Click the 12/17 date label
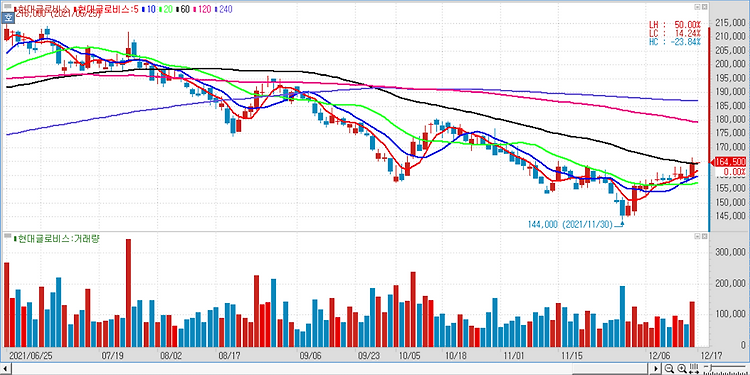Screen dimensions: 750x375 point(711,356)
